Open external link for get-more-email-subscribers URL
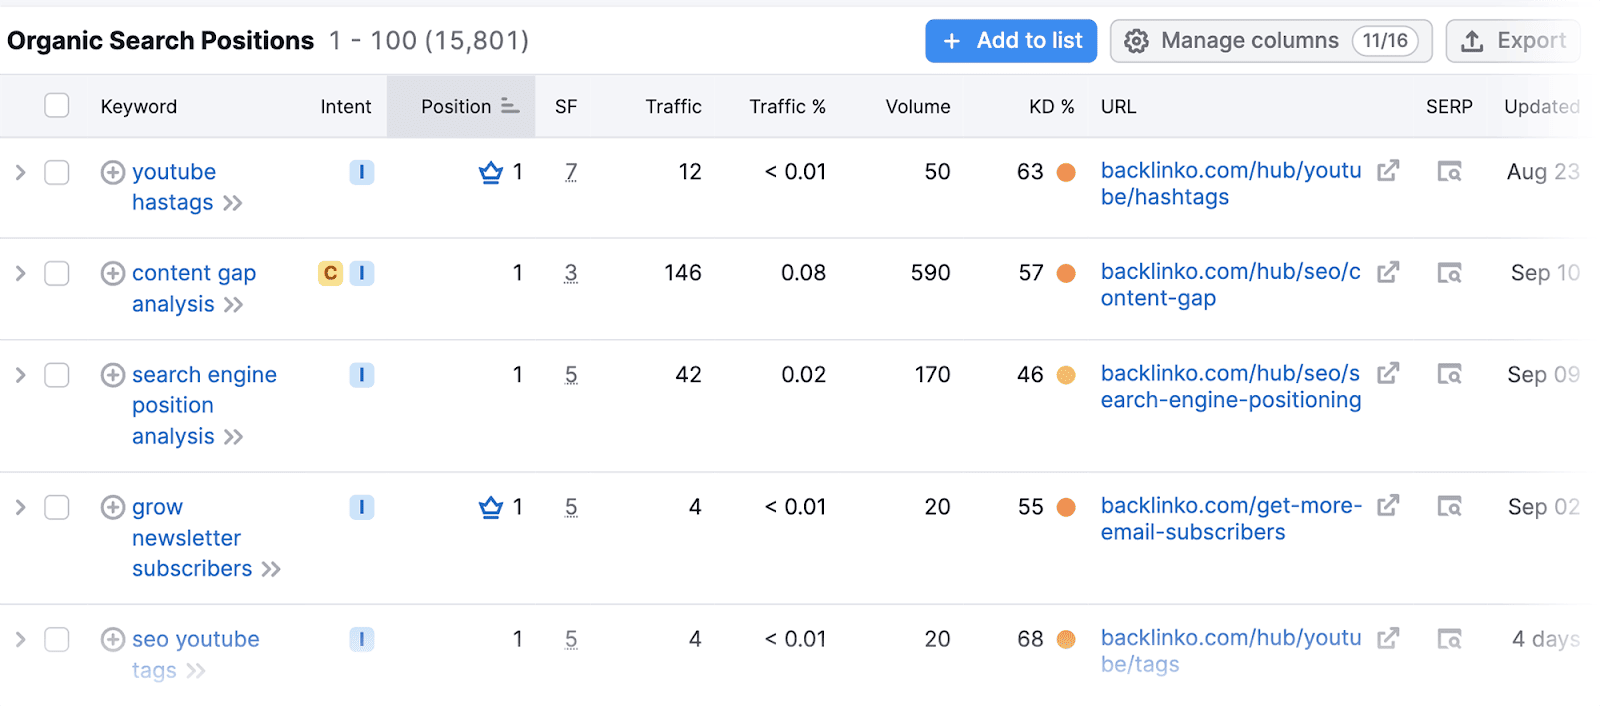Screen dimensions: 1600x706 tap(1388, 506)
